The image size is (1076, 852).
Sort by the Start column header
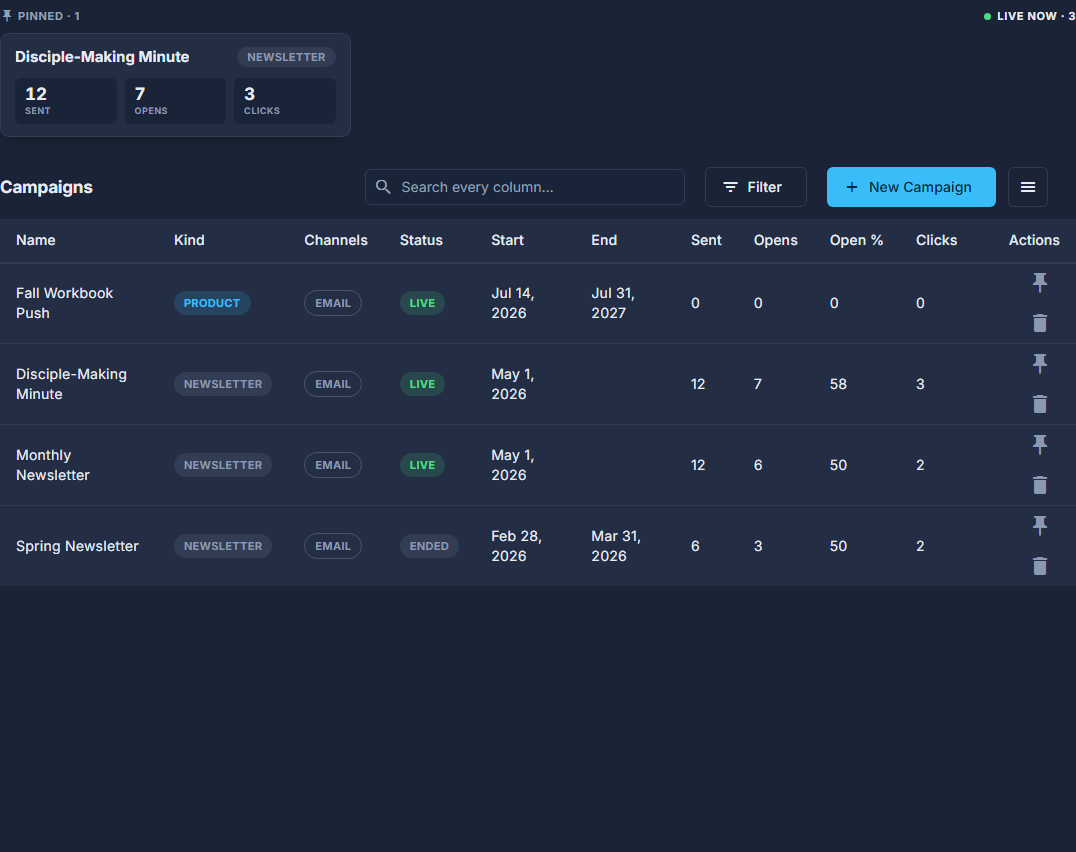pos(508,240)
